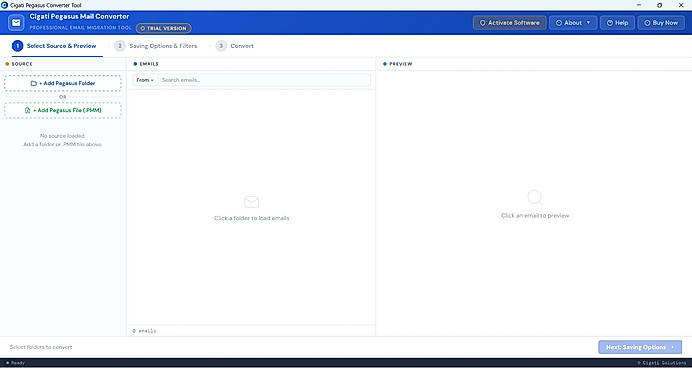692x368 pixels.
Task: Maximize or restore the converter window
Action: pos(659,5)
